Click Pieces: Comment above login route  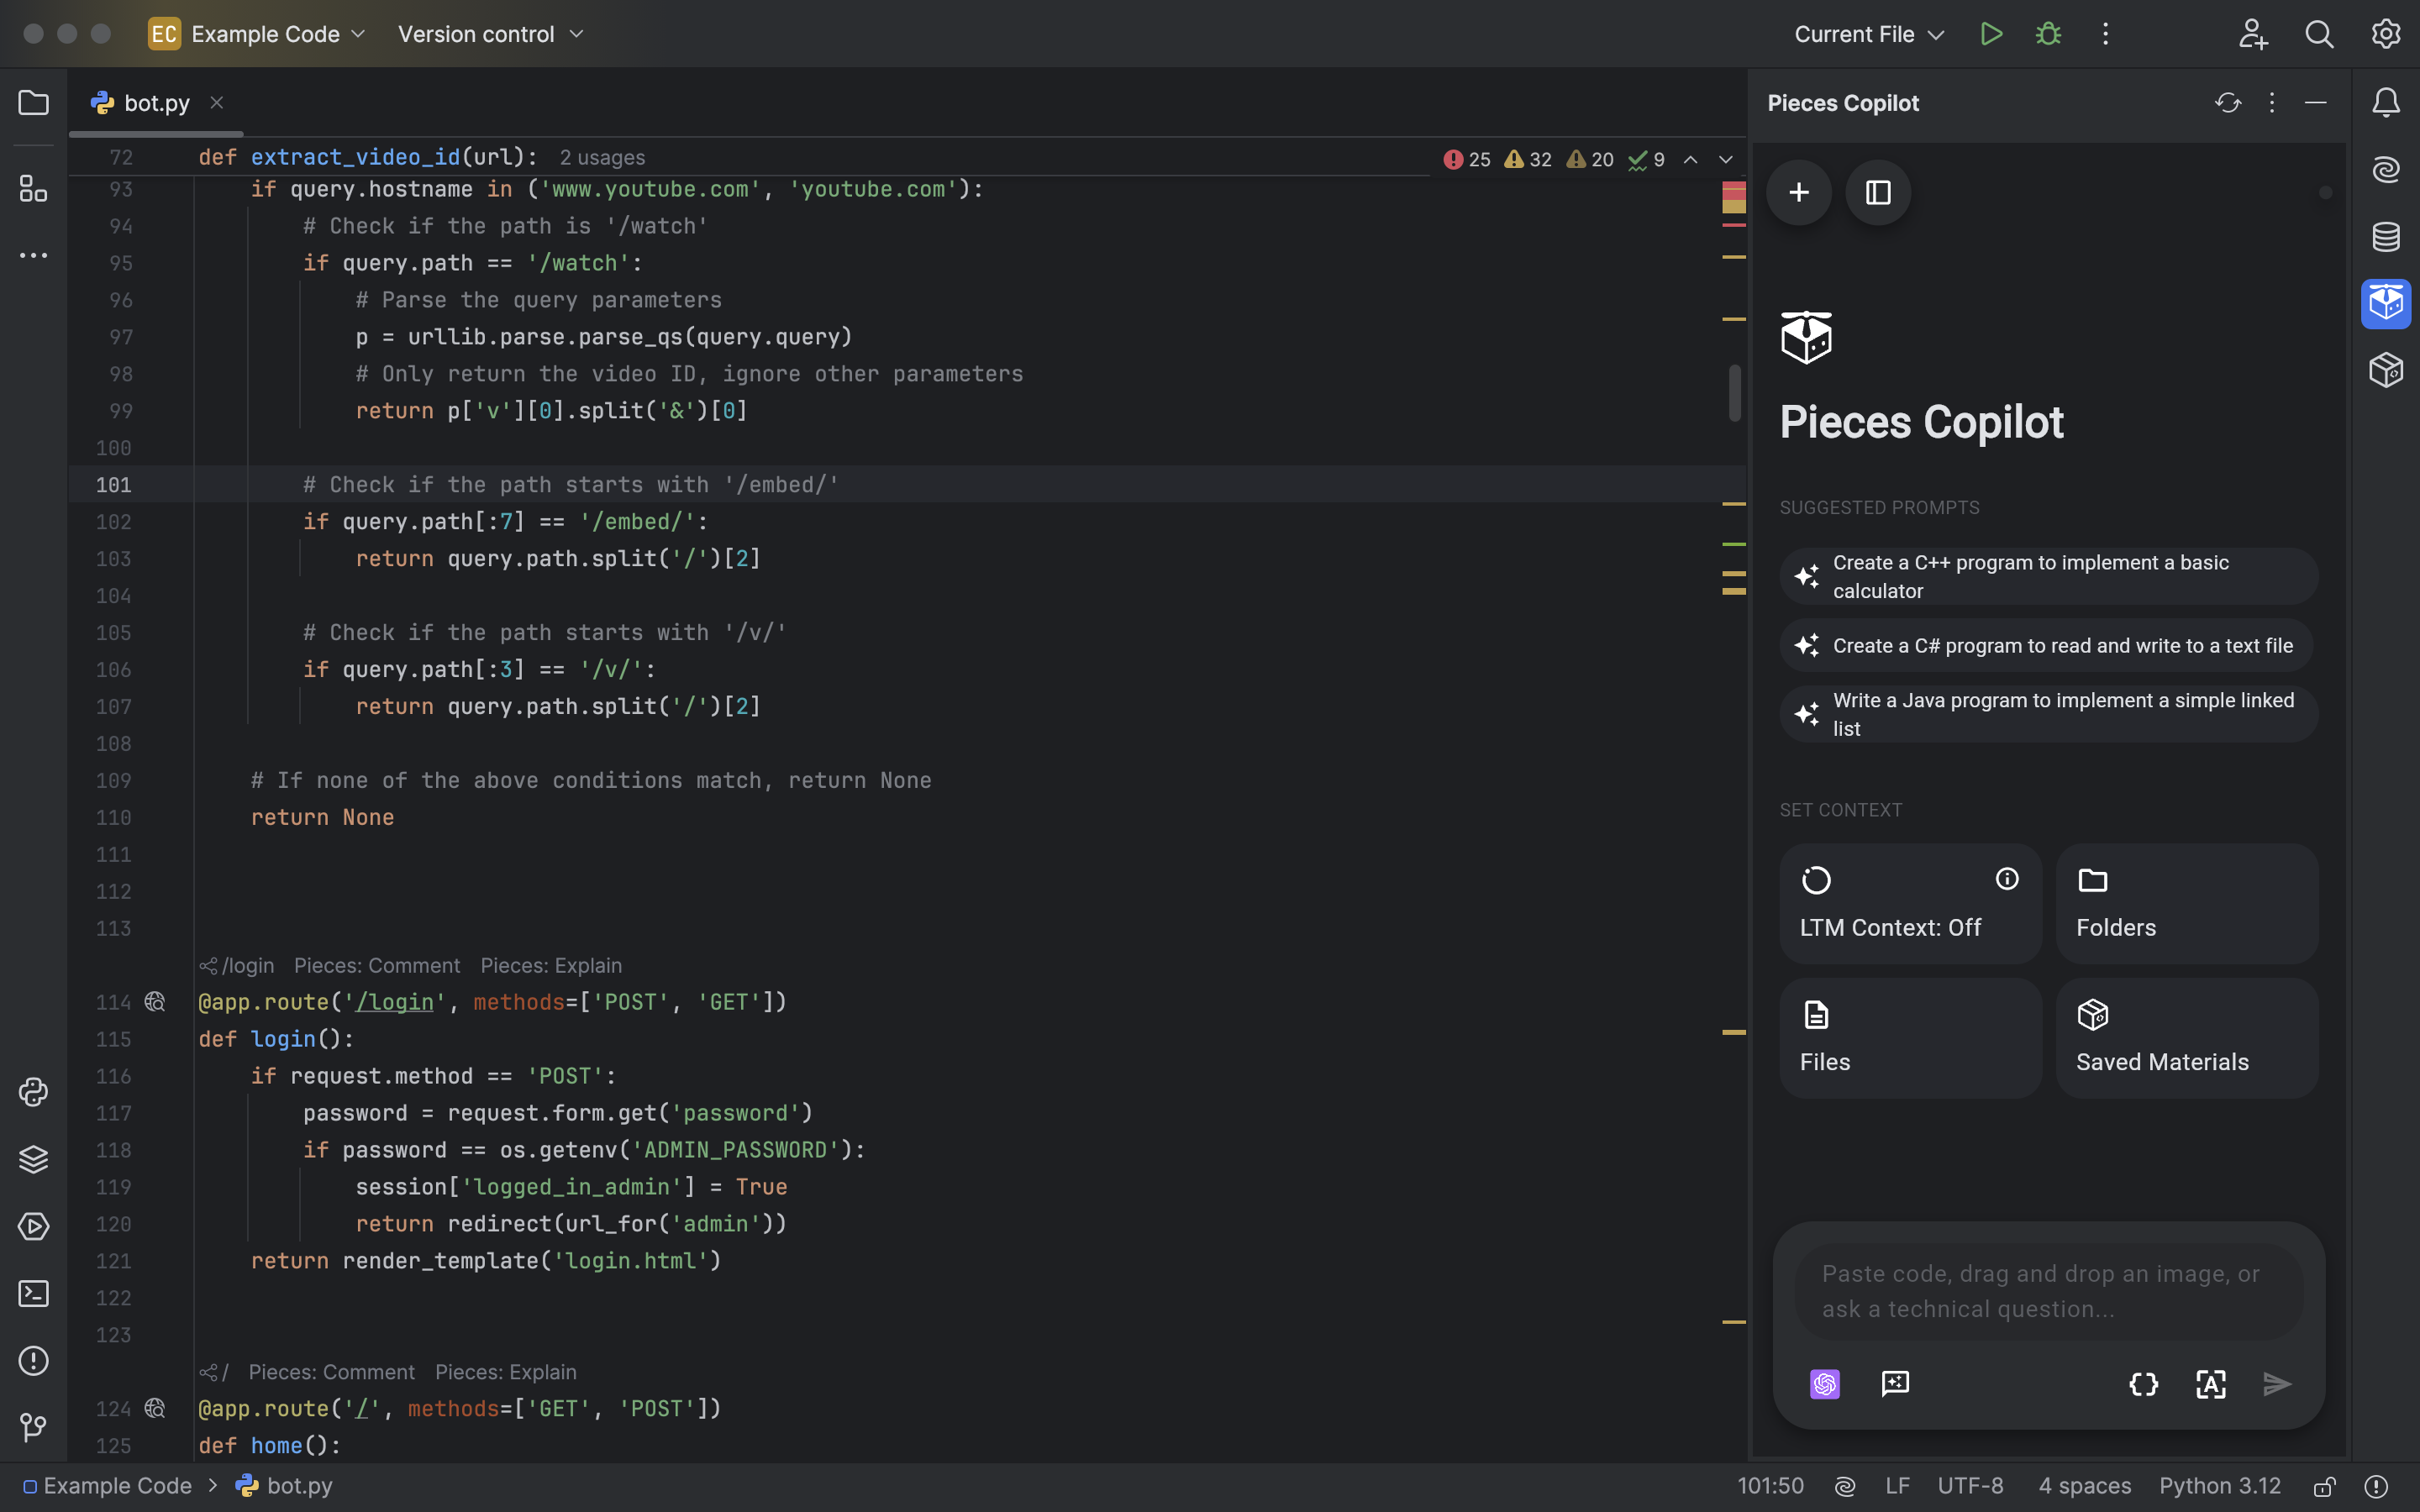377,965
